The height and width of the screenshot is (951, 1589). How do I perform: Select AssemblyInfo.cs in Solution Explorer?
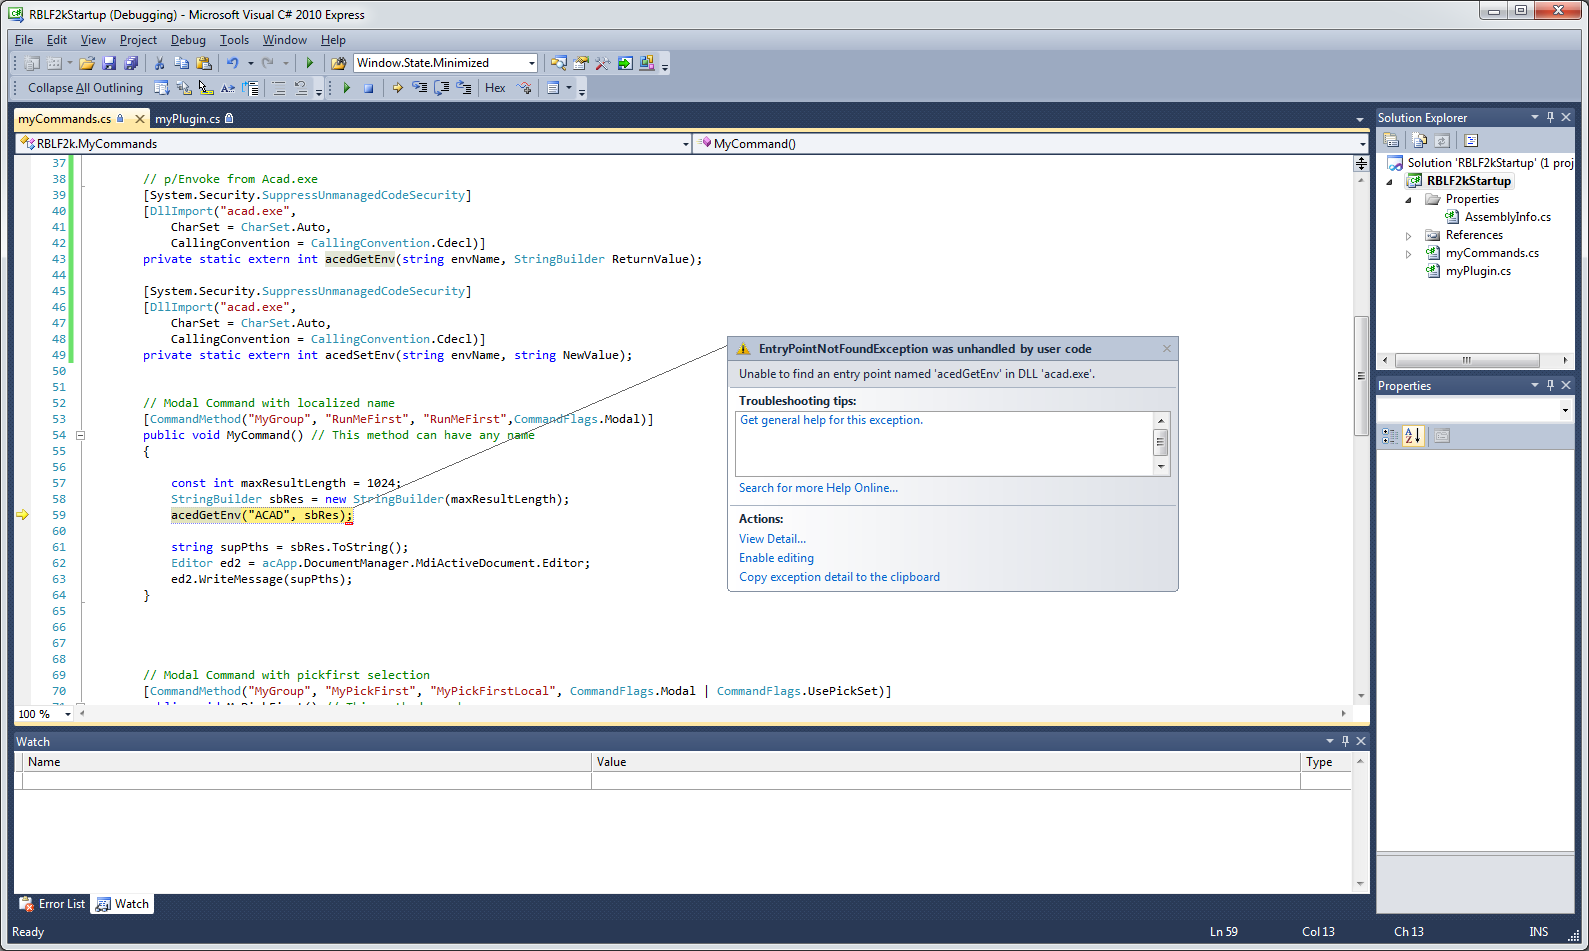tap(1507, 217)
